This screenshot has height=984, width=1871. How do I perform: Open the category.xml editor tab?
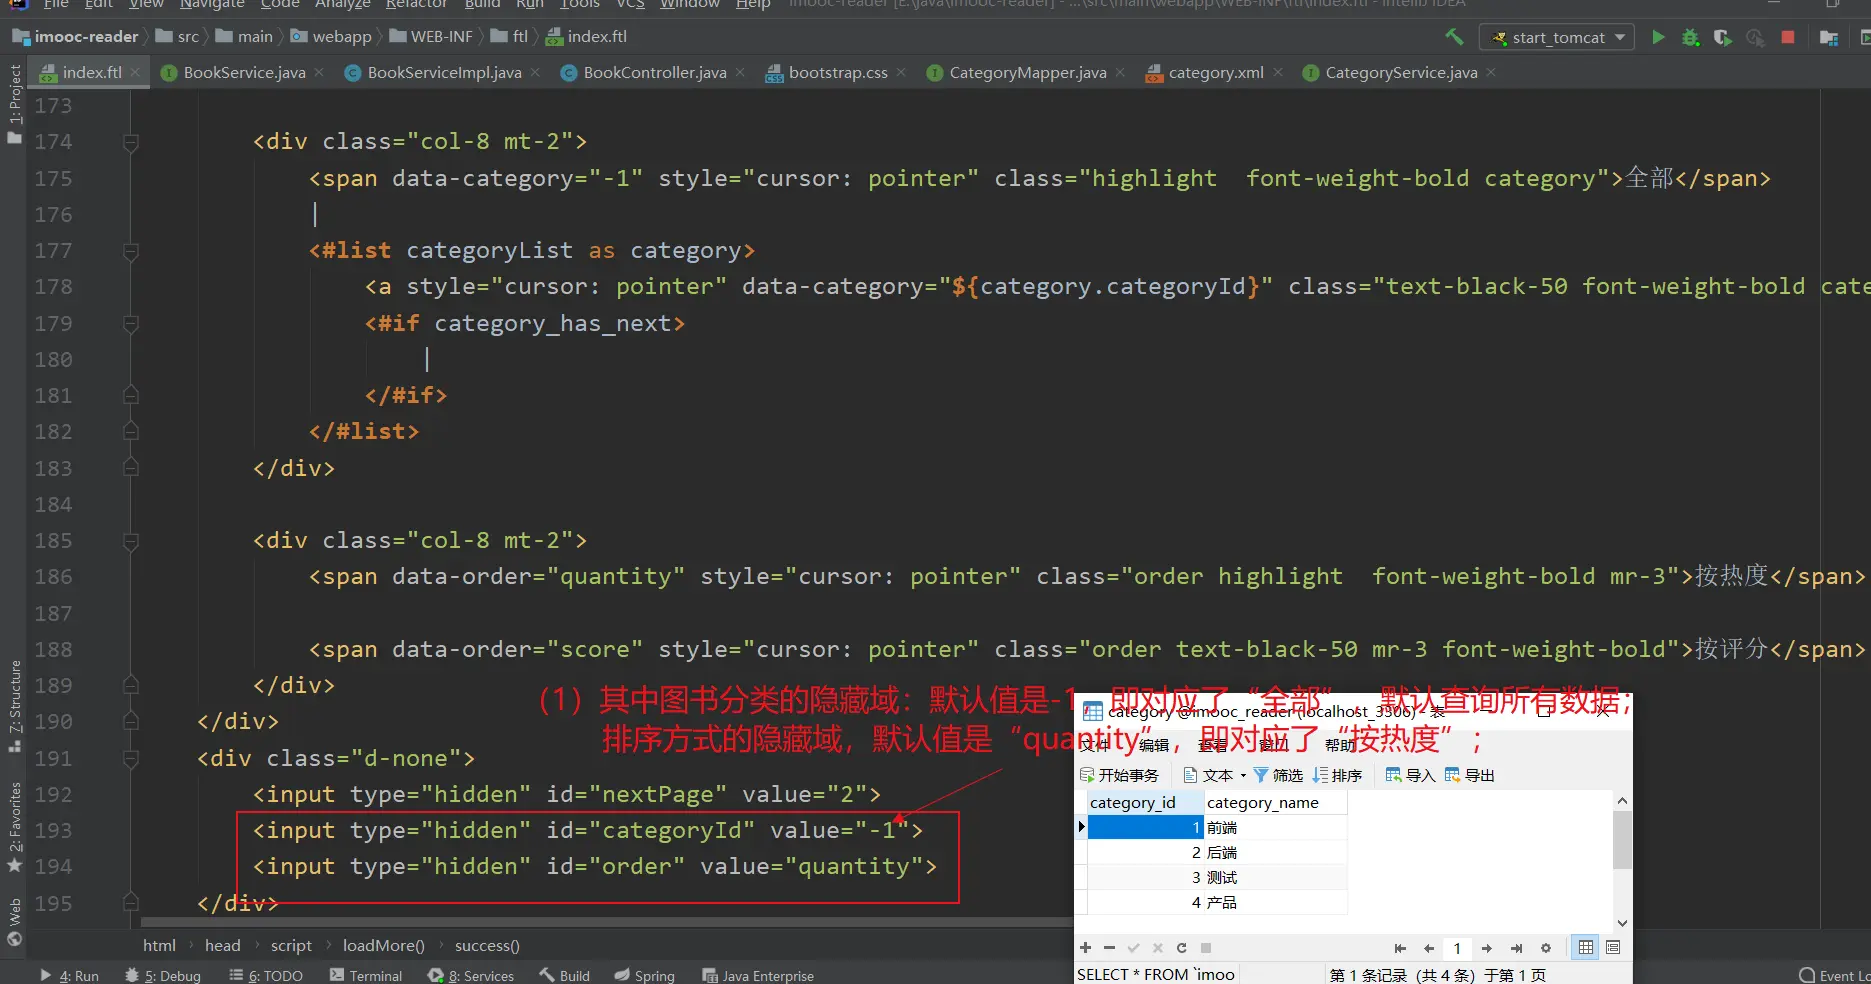tap(1215, 72)
